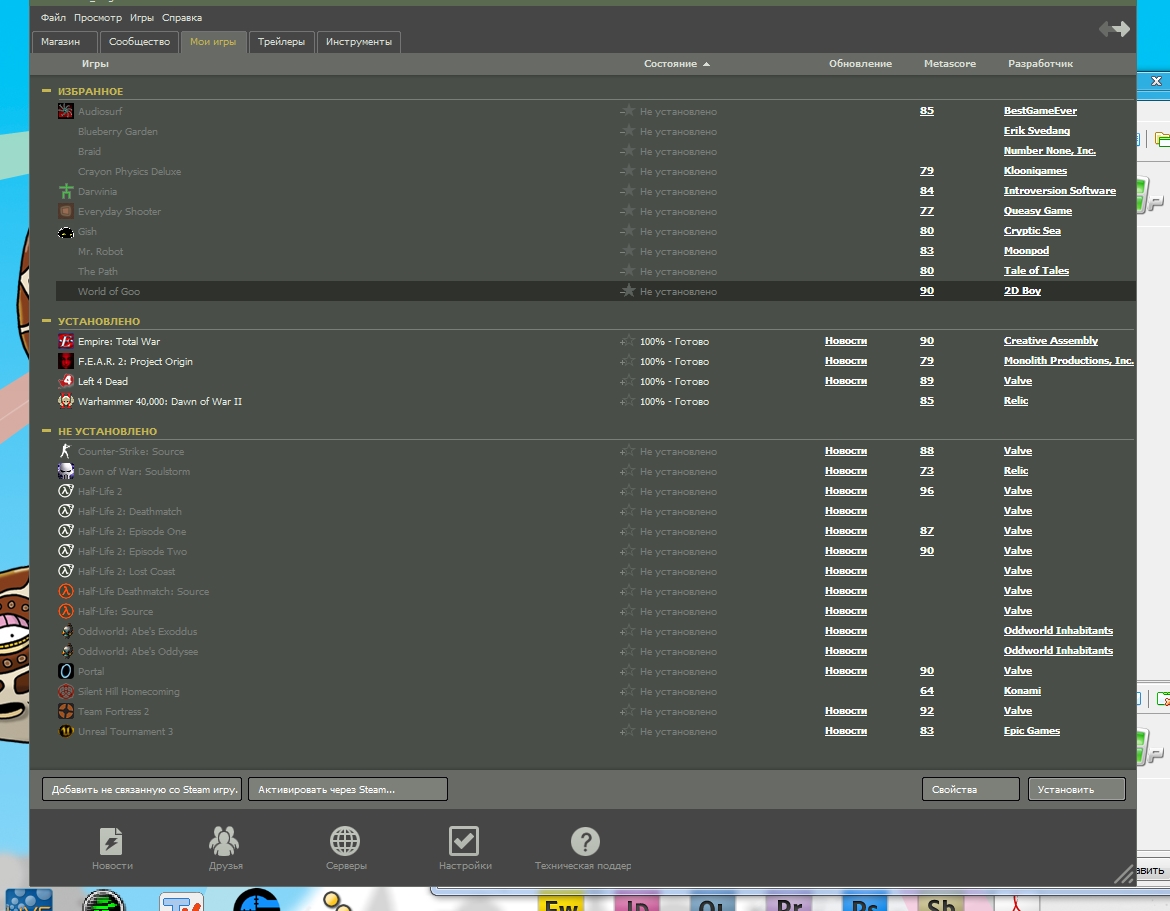
Task: Collapse the НЕ УСТАНОВЛЕНО section
Action: [x=46, y=431]
